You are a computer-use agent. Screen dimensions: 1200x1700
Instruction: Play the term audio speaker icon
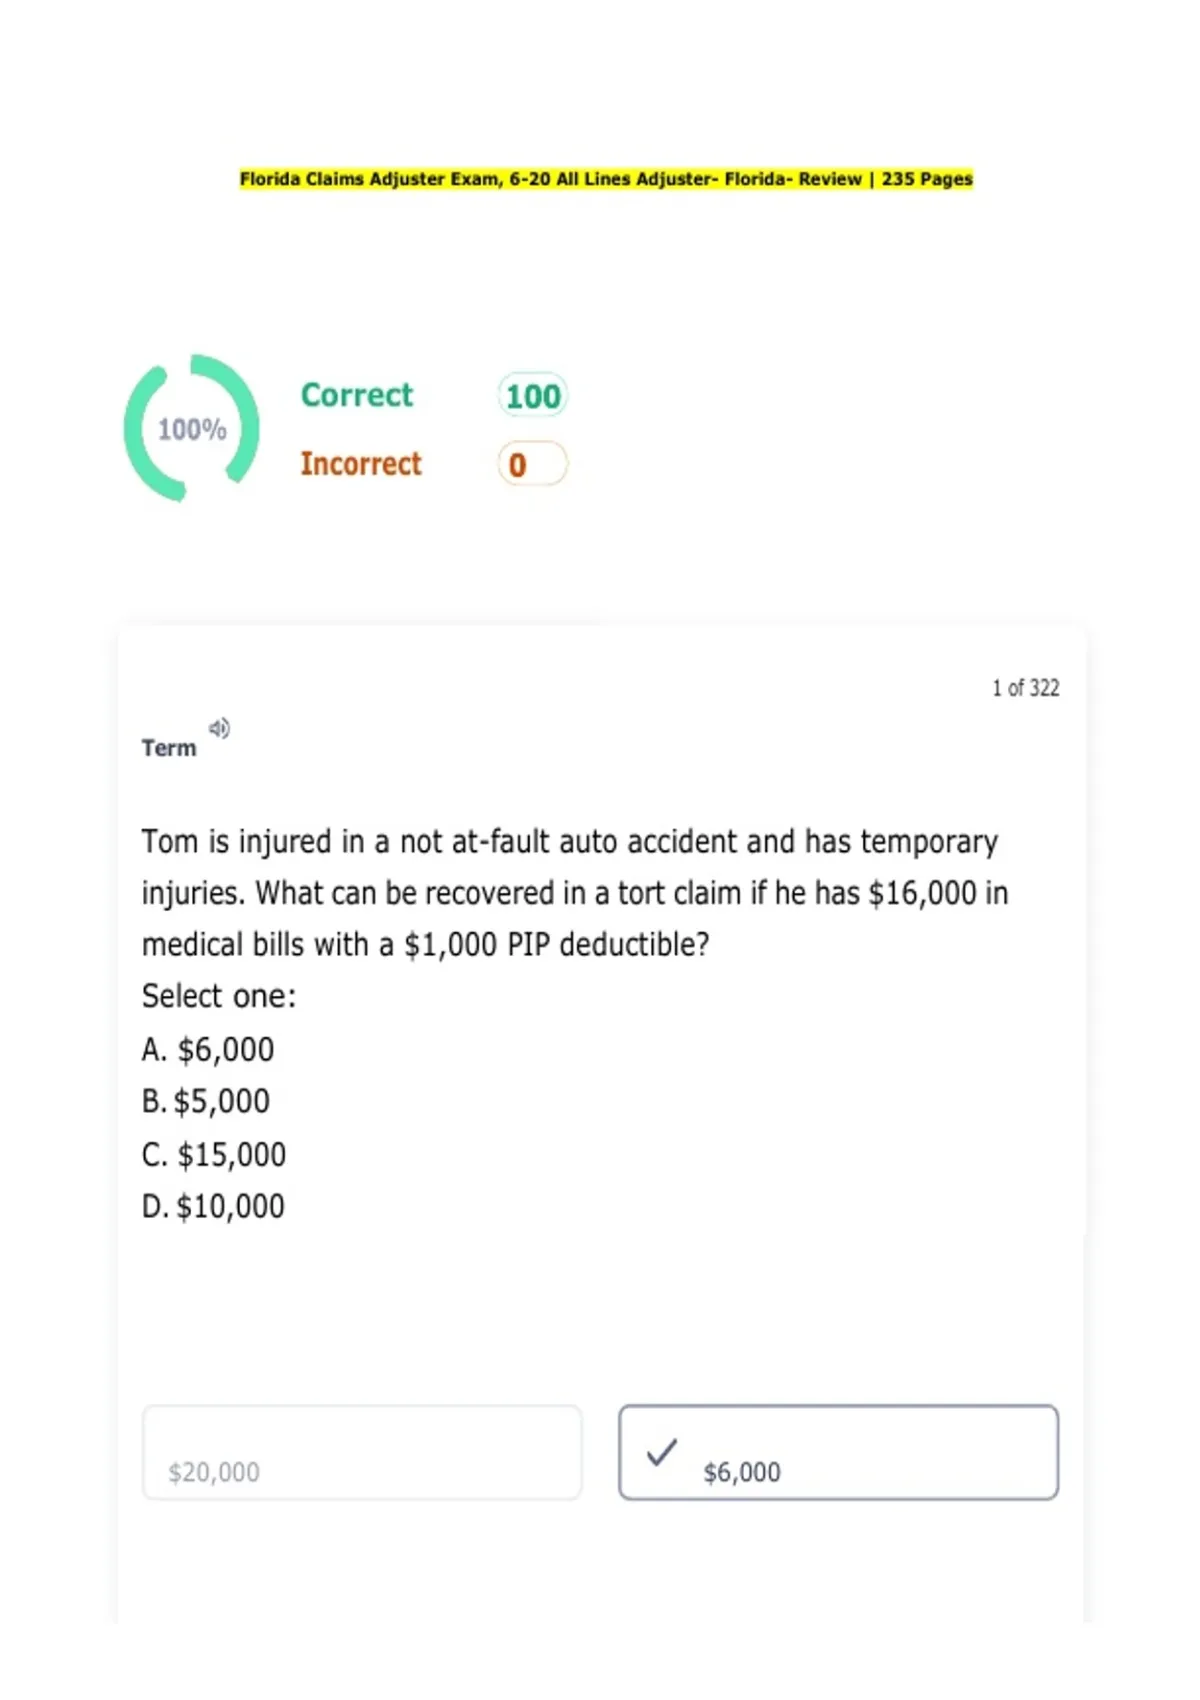(x=219, y=728)
